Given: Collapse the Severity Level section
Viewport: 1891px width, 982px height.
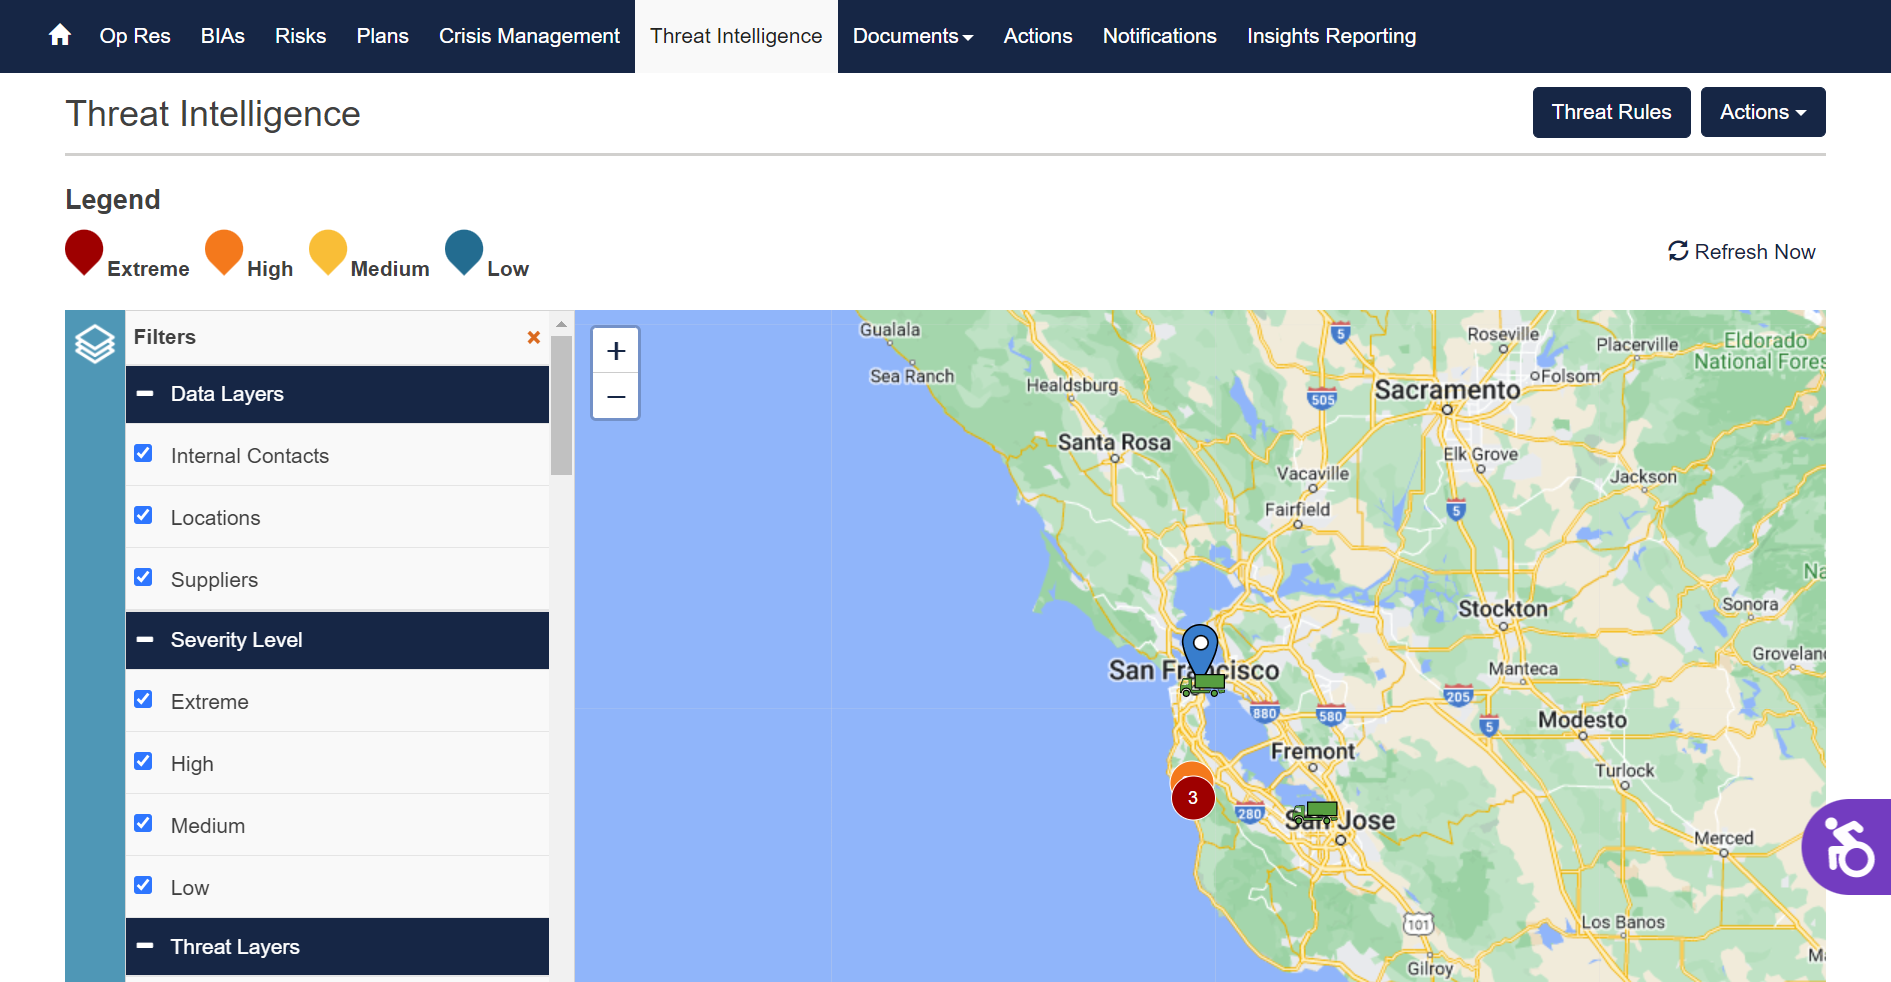Looking at the screenshot, I should tap(145, 639).
